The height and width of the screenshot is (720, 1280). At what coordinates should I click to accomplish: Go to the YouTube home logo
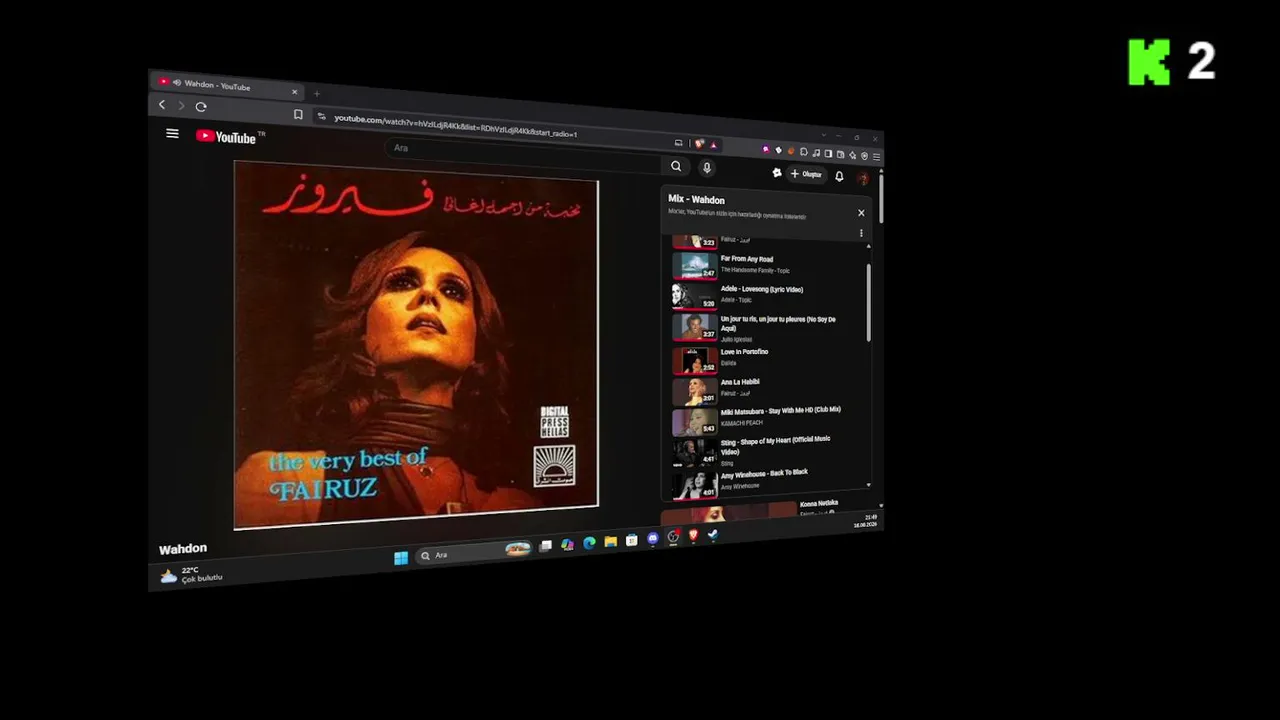coord(227,136)
